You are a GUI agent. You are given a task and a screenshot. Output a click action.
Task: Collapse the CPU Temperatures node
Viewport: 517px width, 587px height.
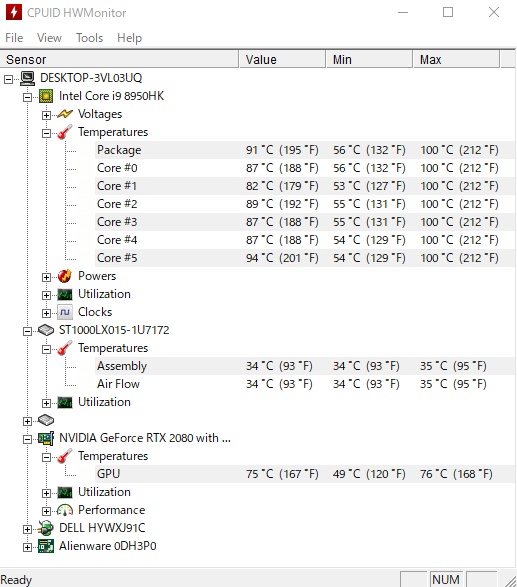[46, 133]
